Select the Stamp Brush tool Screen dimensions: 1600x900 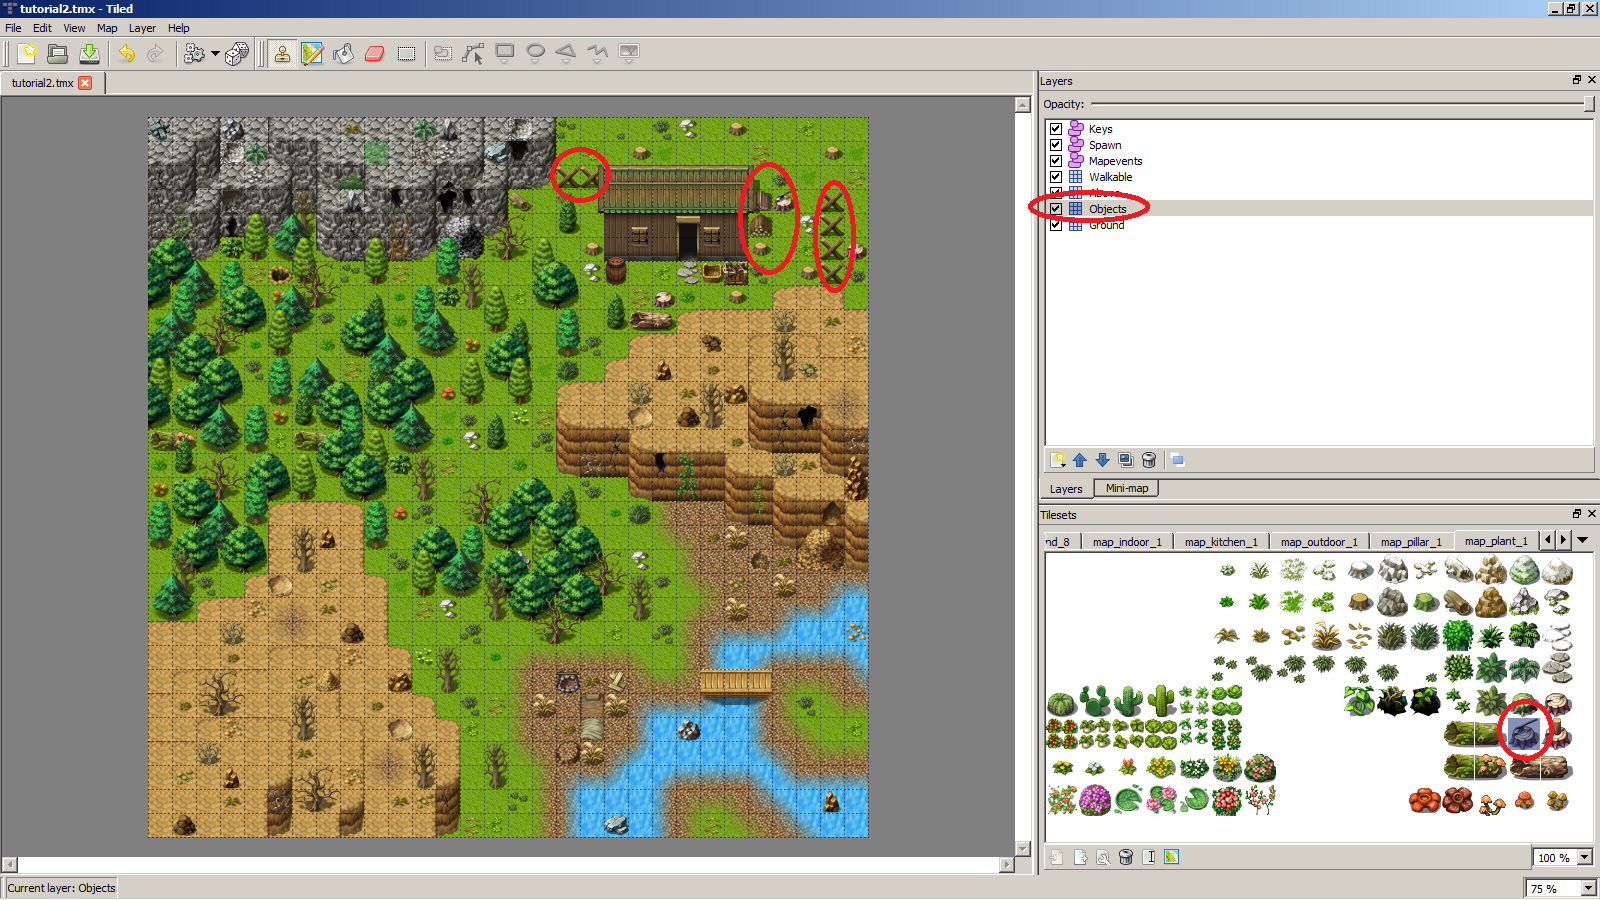tap(282, 54)
